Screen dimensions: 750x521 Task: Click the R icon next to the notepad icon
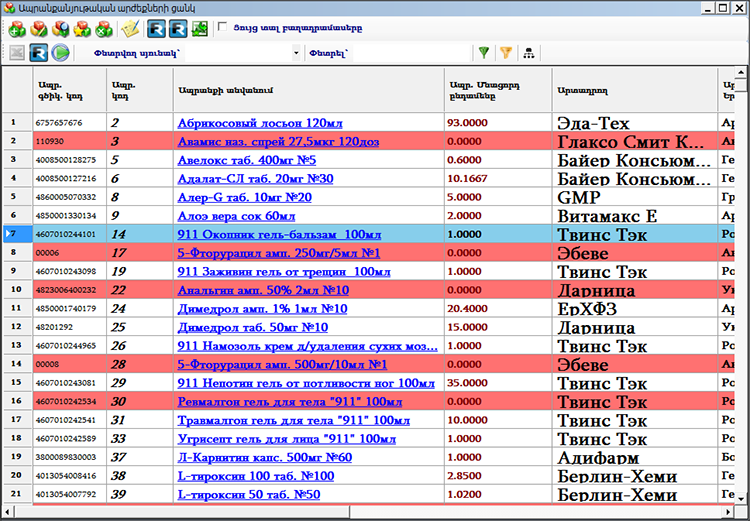point(156,29)
